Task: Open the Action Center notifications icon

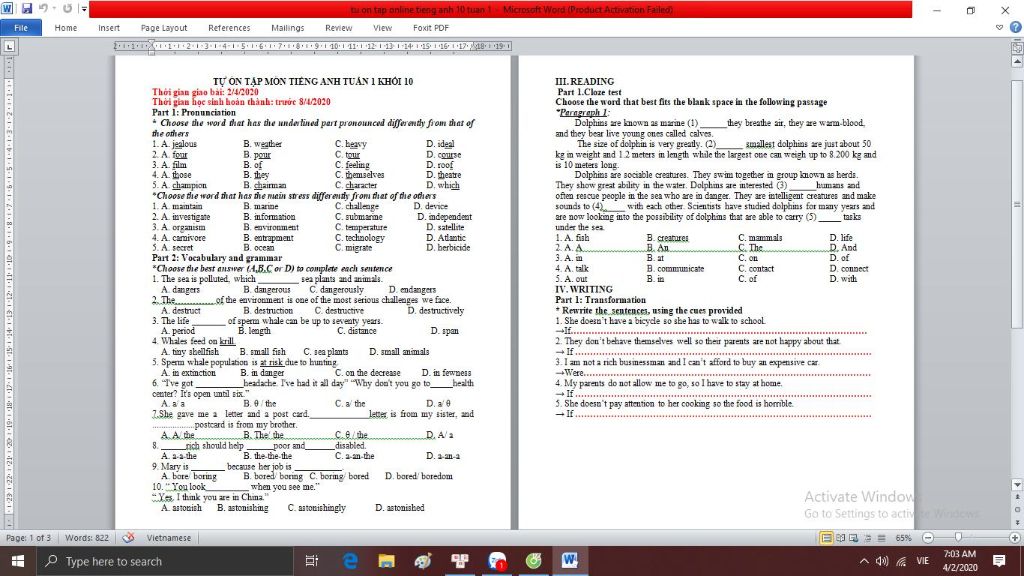Action: pyautogui.click(x=999, y=561)
